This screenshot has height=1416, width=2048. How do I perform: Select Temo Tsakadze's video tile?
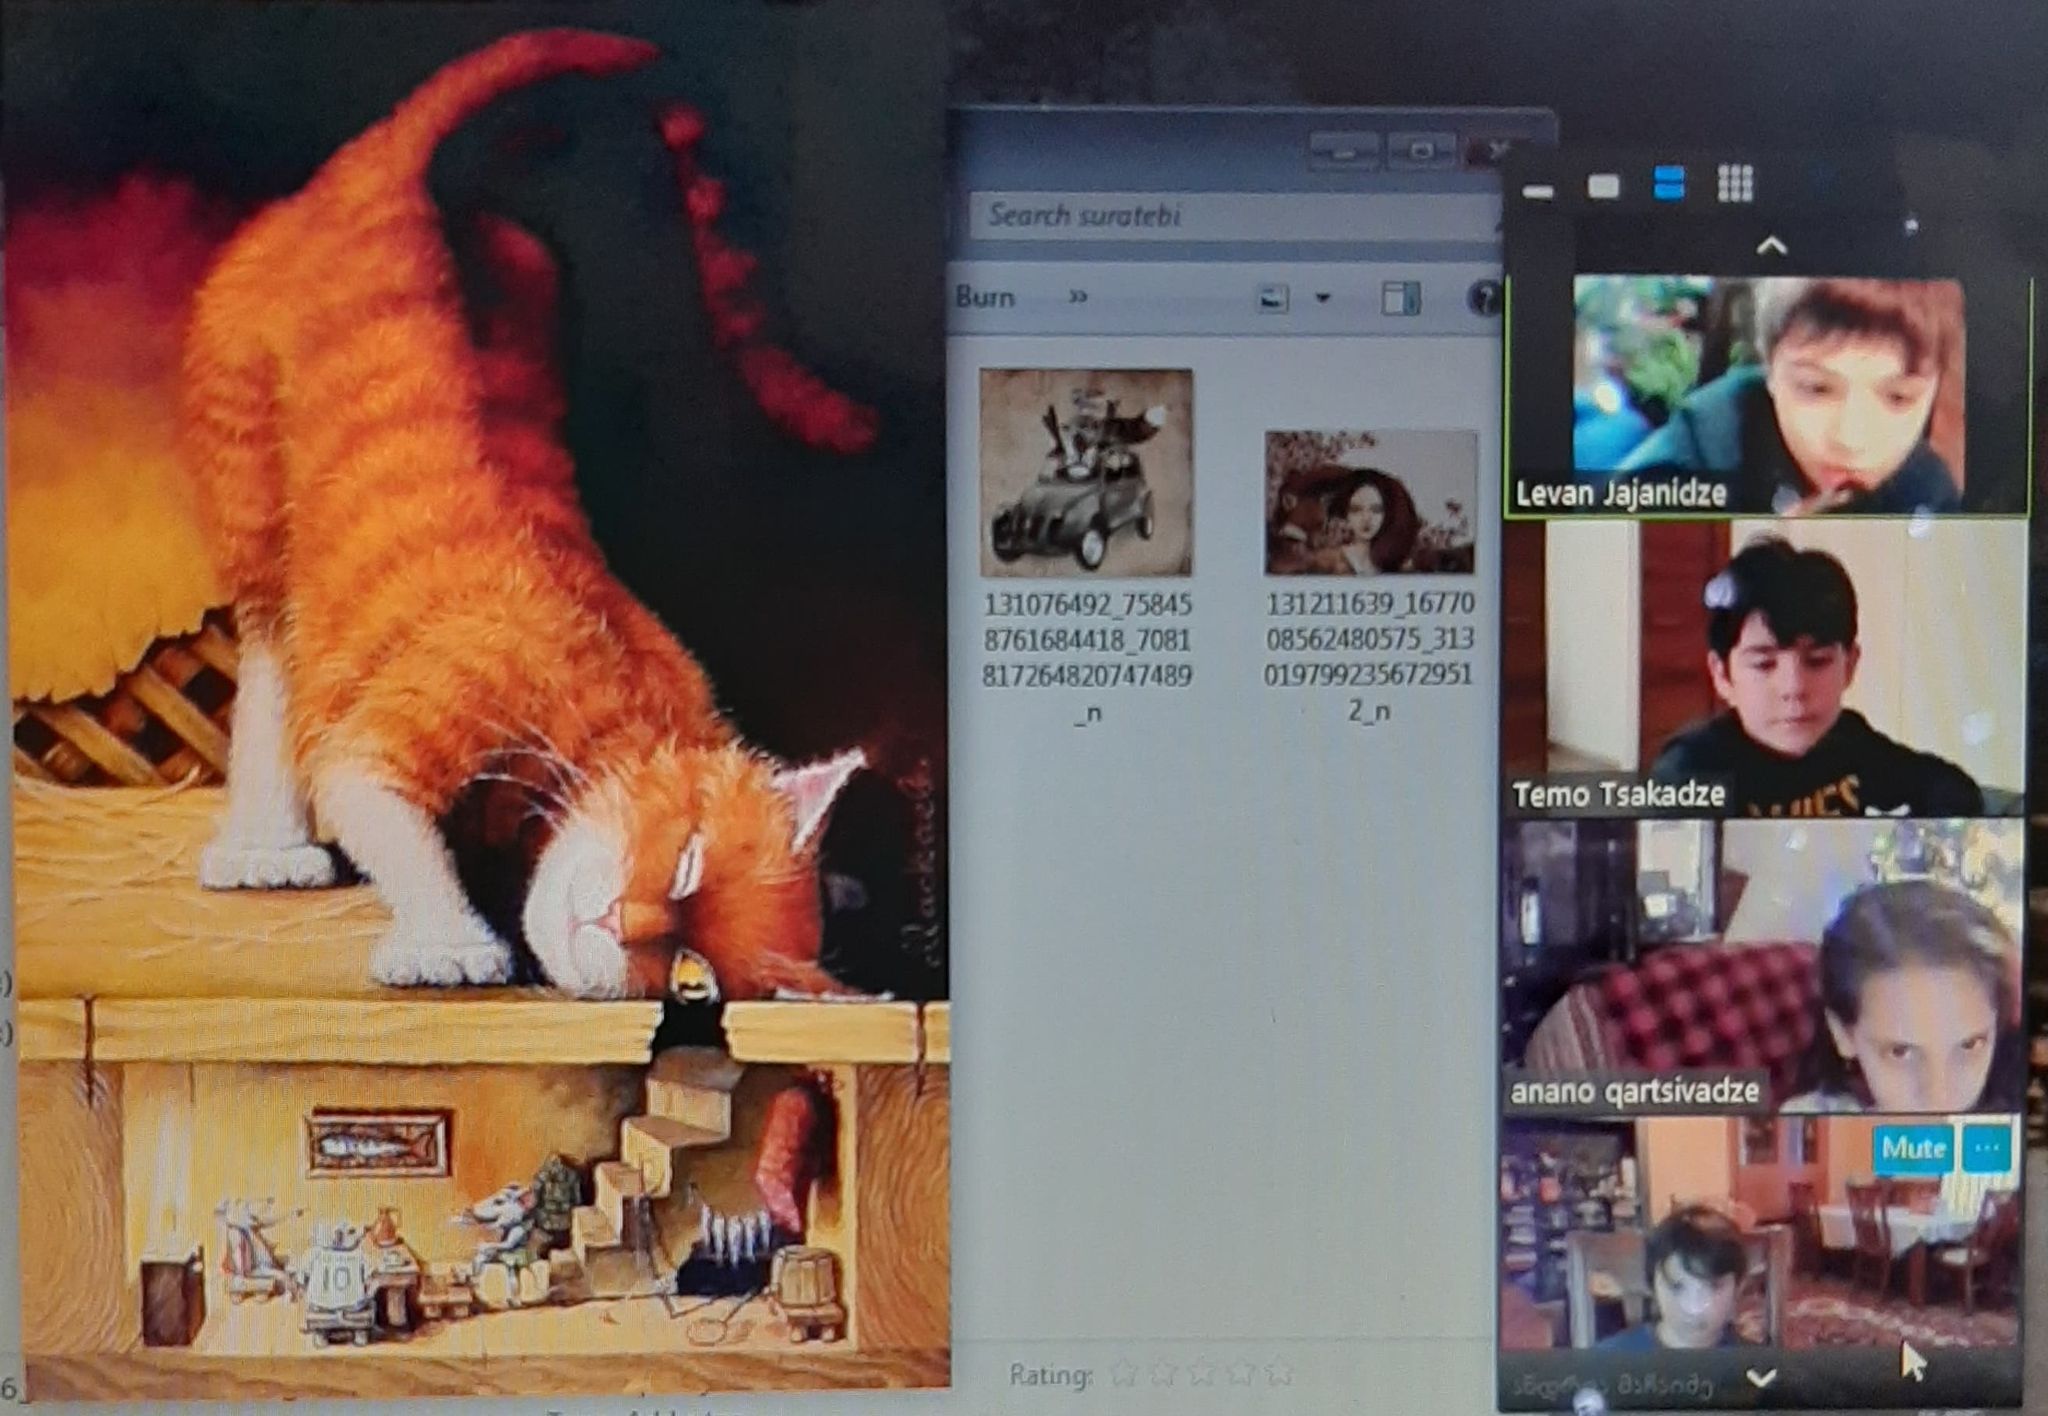click(1766, 667)
